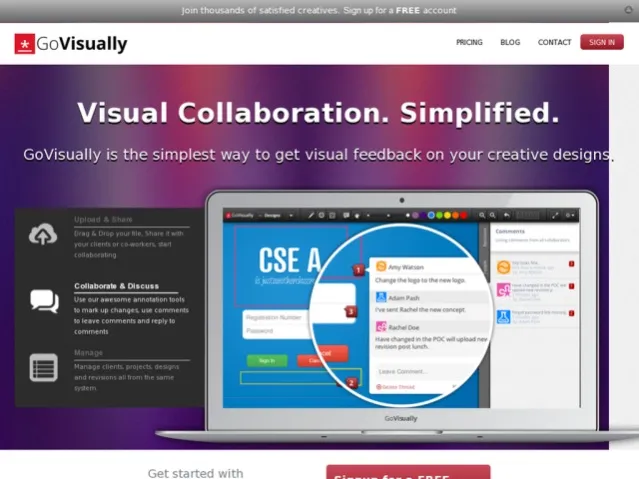This screenshot has height=479, width=639.
Task: Click the GoVisually wordmark text
Action: point(82,44)
